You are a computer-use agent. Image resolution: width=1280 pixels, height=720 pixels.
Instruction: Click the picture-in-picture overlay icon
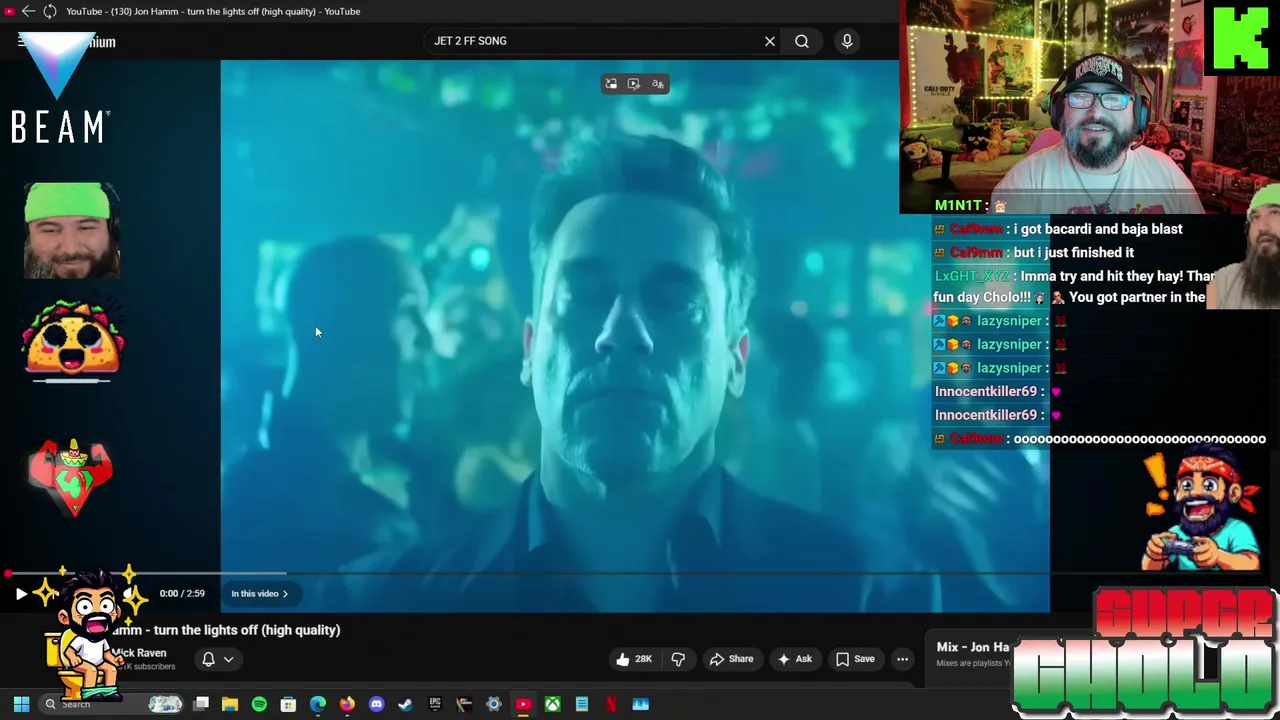coord(611,84)
